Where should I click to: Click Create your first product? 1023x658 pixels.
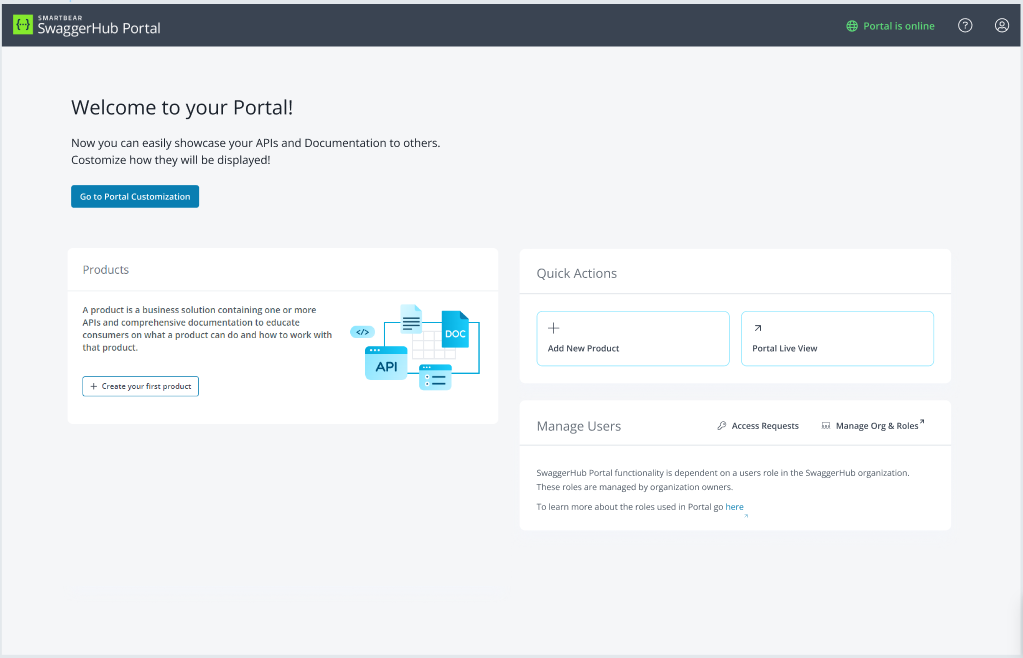[140, 386]
